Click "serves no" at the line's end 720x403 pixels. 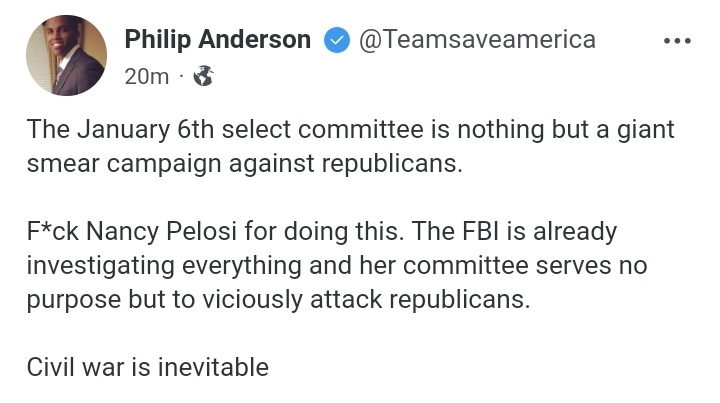click(591, 266)
